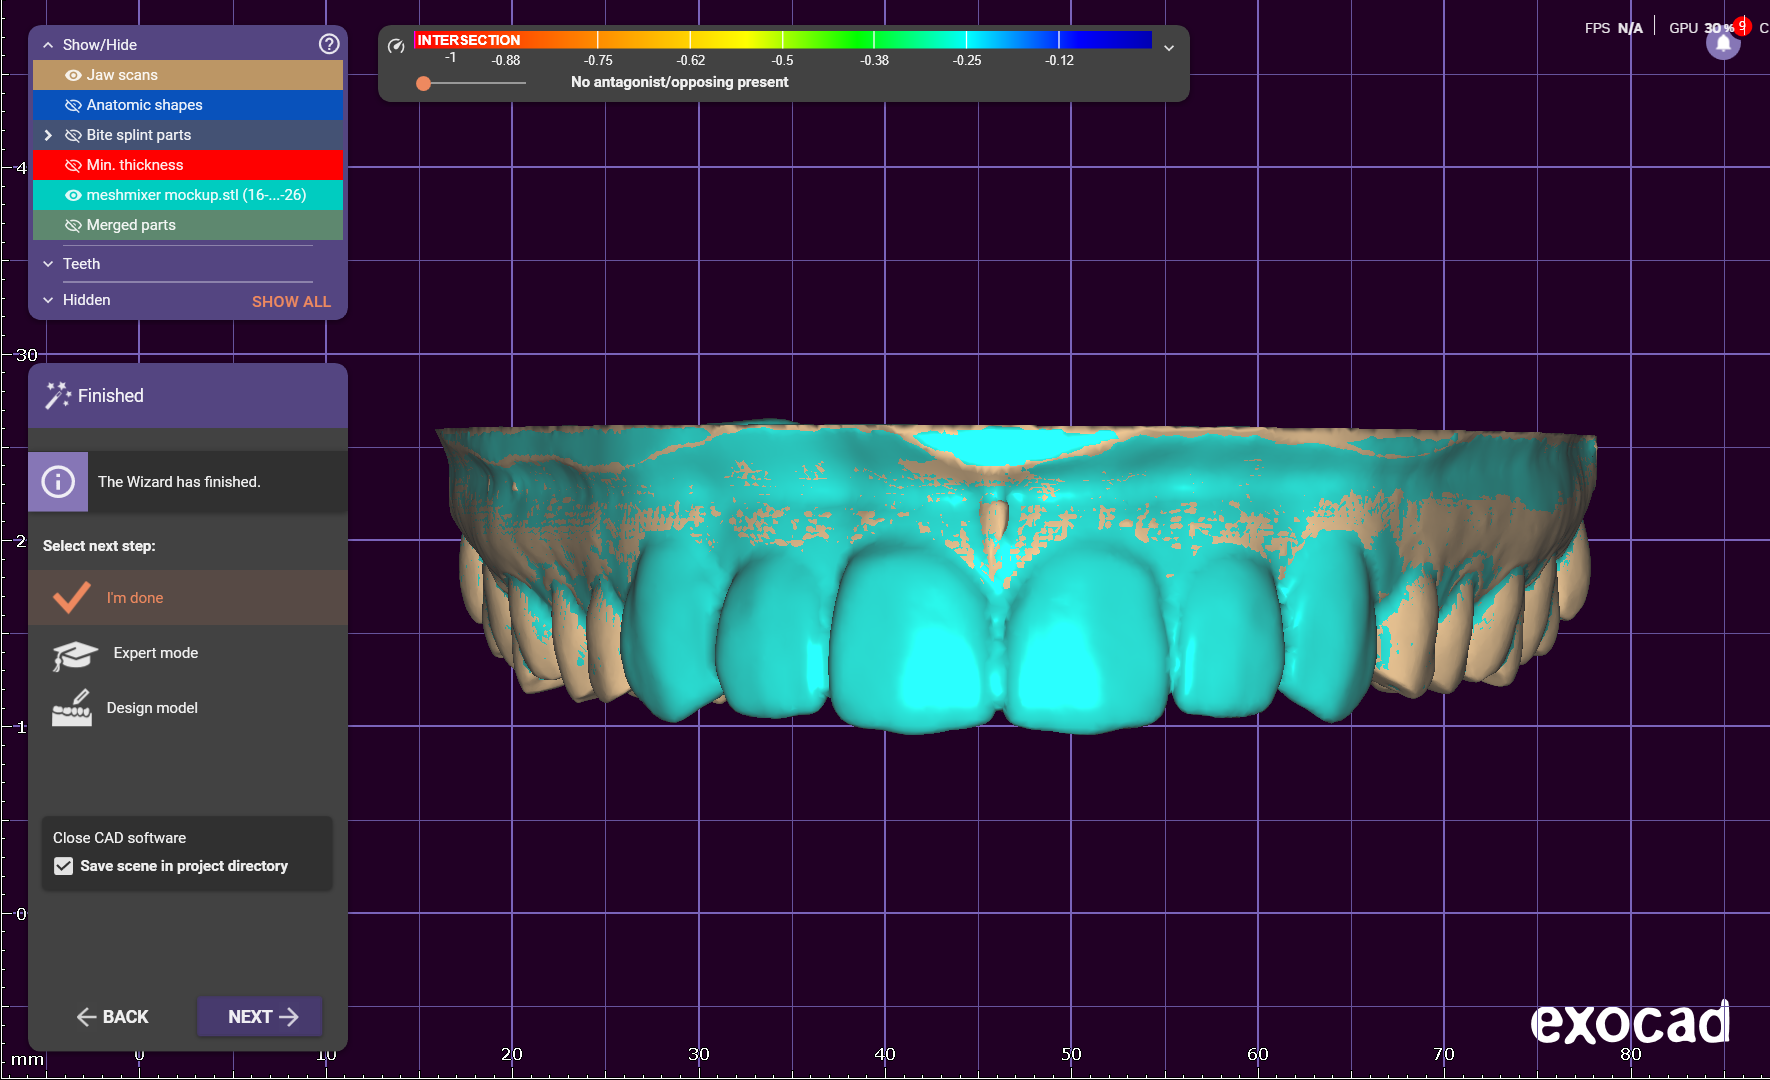Go BACK to the previous wizard step
This screenshot has height=1080, width=1770.
(112, 1017)
